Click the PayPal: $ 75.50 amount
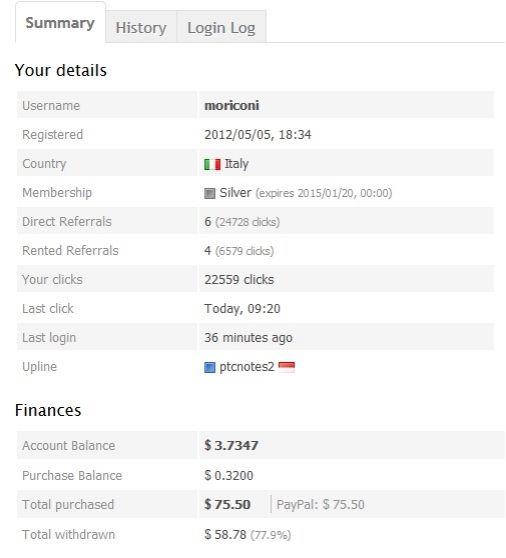 click(320, 505)
